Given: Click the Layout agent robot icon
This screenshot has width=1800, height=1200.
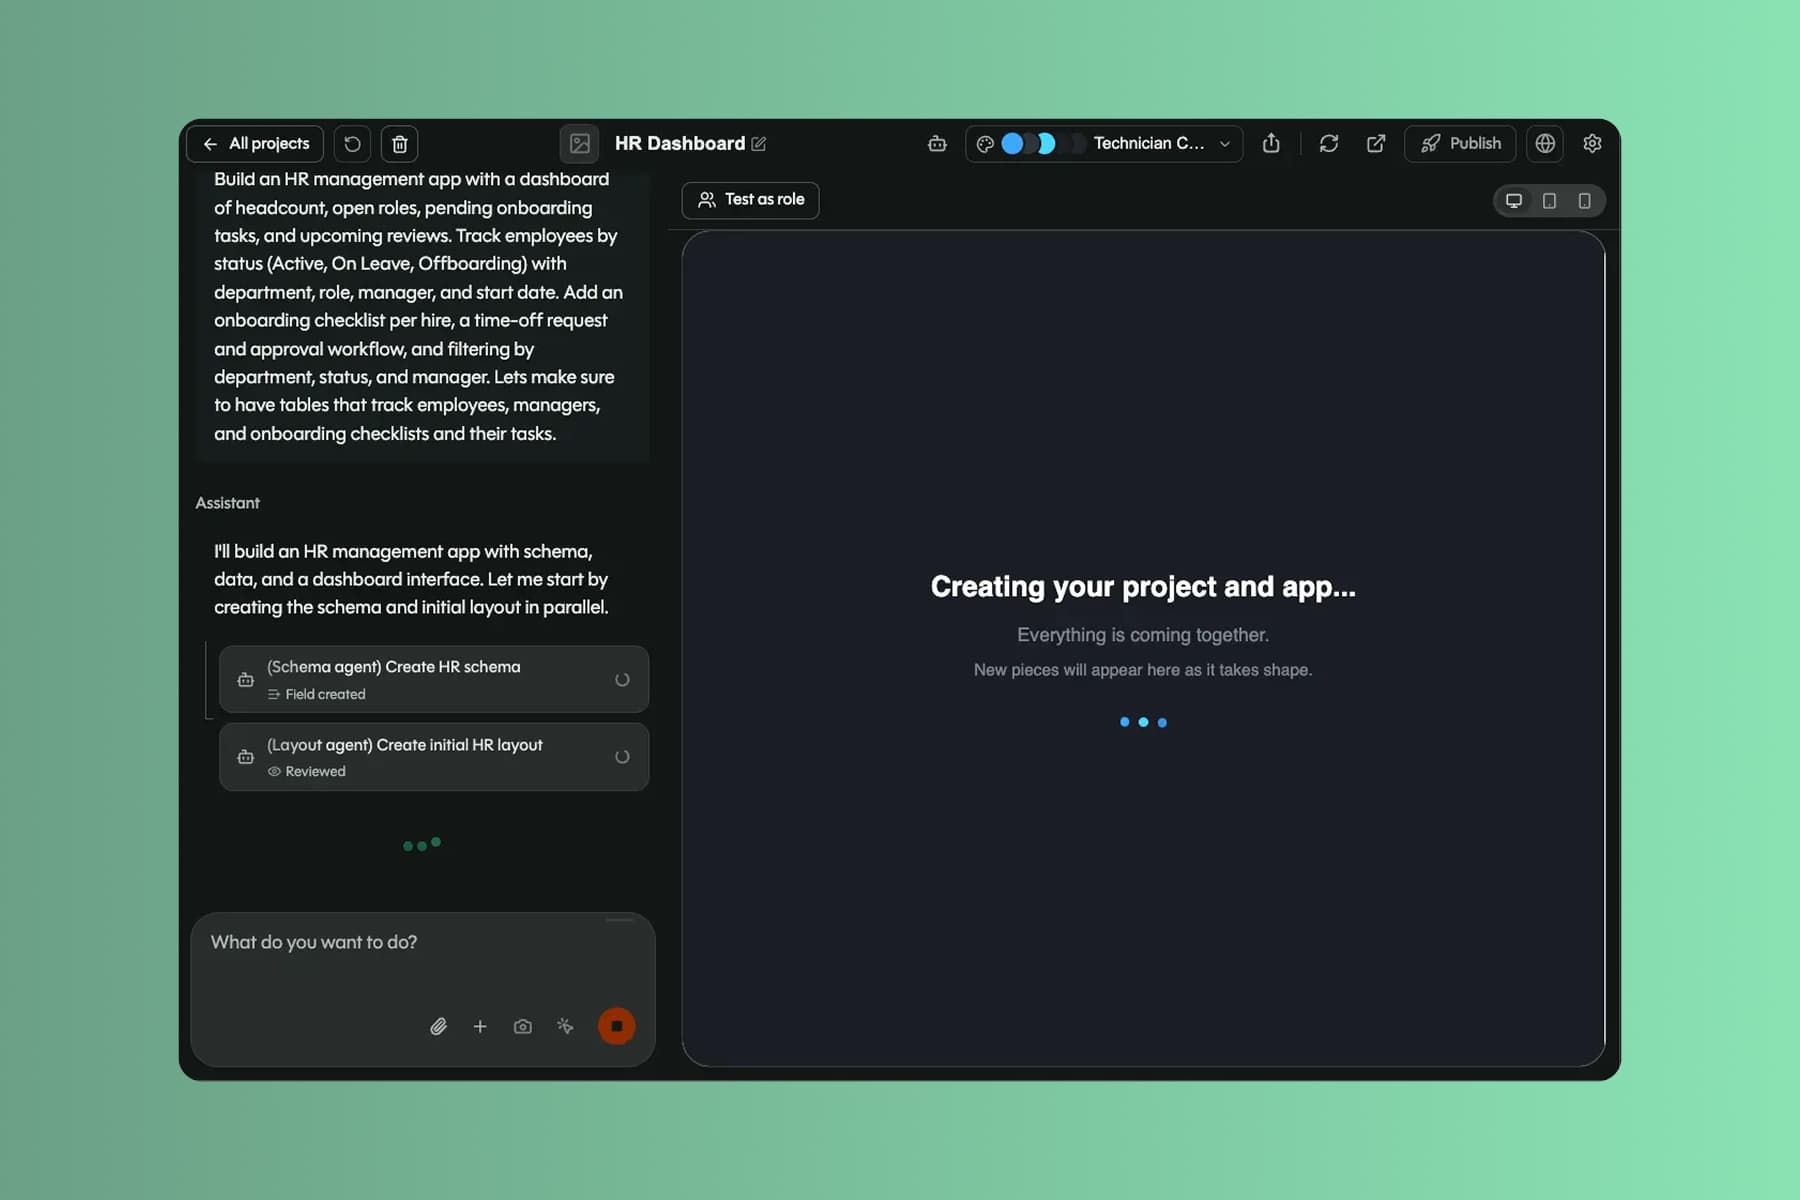Looking at the screenshot, I should point(245,757).
